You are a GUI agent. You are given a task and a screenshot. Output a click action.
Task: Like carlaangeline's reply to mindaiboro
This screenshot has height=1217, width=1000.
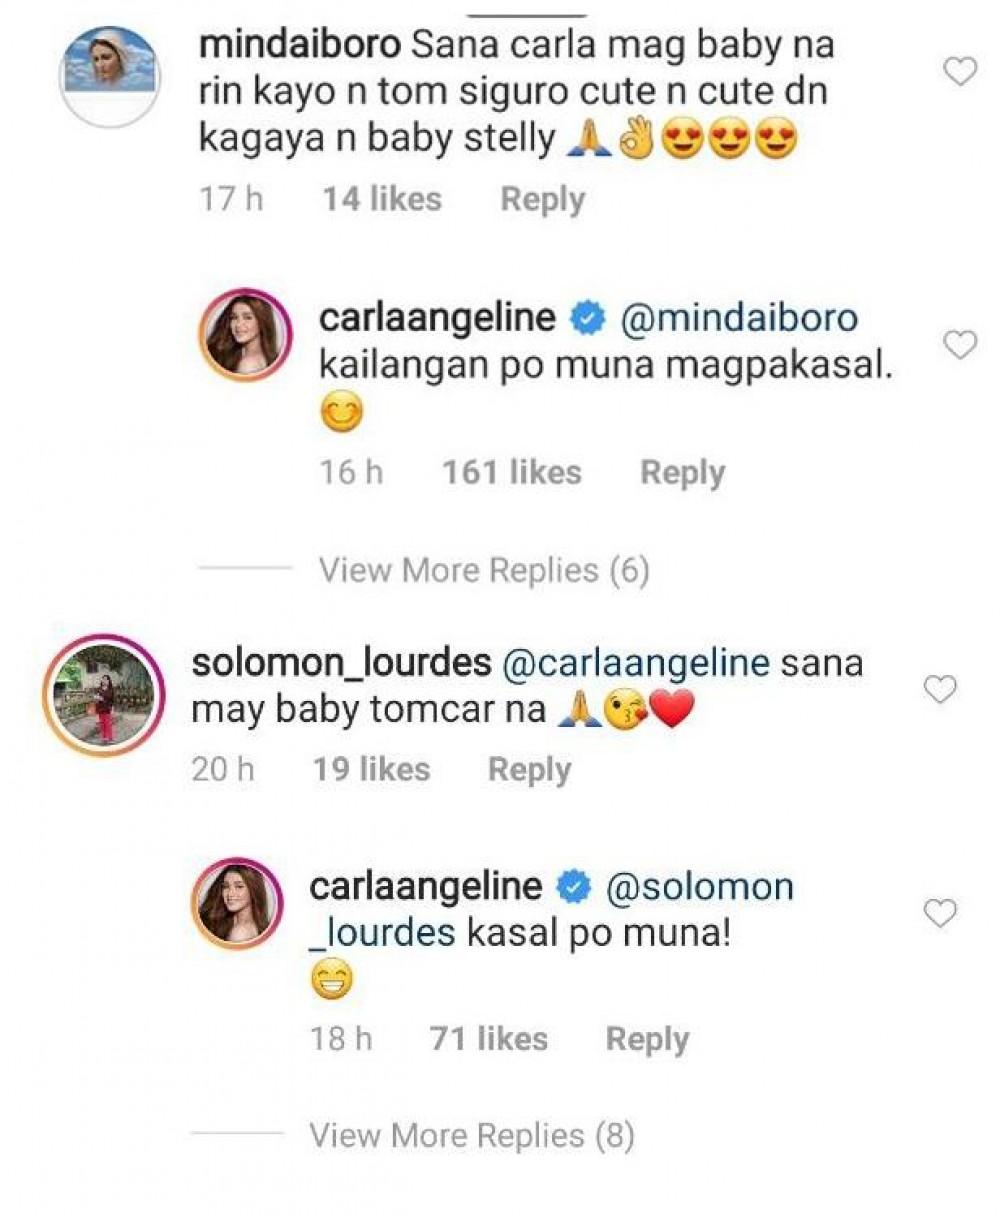(960, 345)
